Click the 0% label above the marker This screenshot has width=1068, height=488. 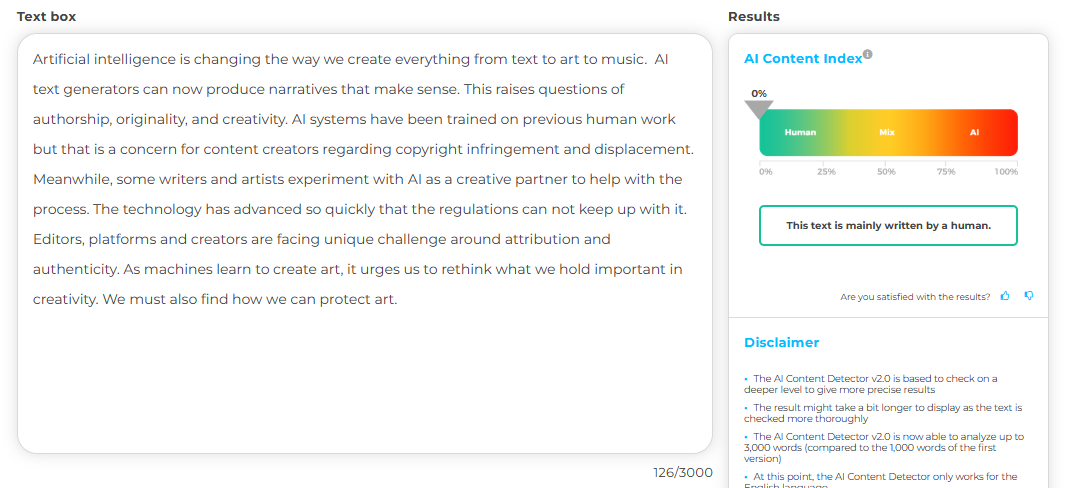point(759,93)
